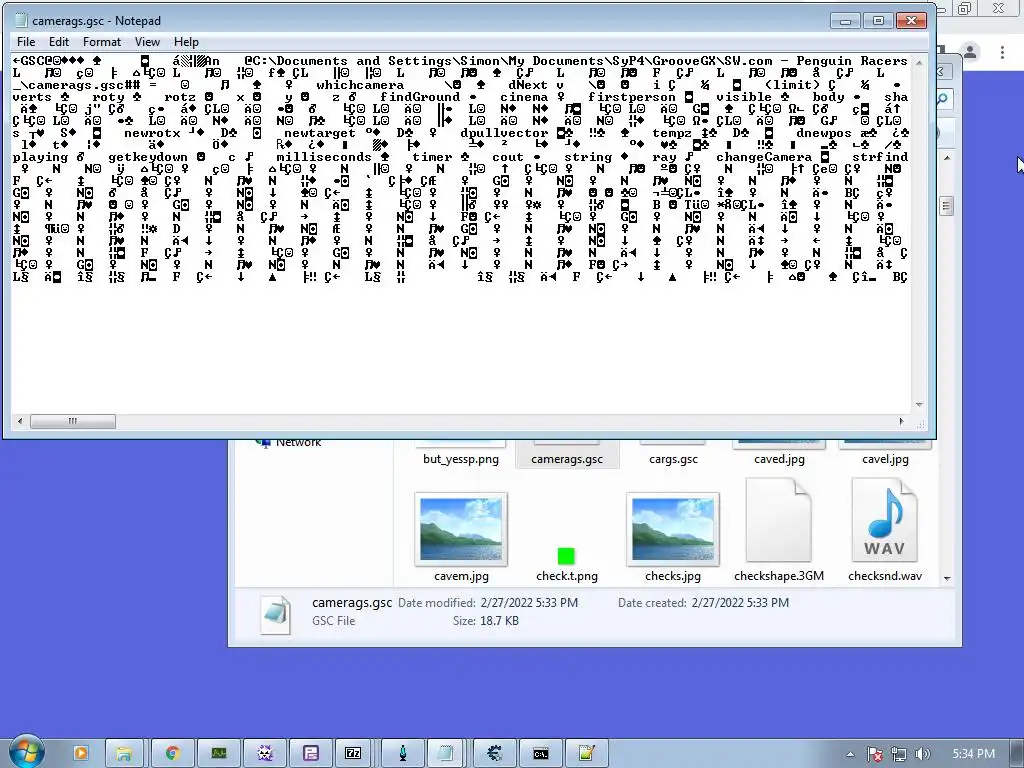Viewport: 1024px width, 768px height.
Task: Open the network tray icon
Action: (899, 754)
